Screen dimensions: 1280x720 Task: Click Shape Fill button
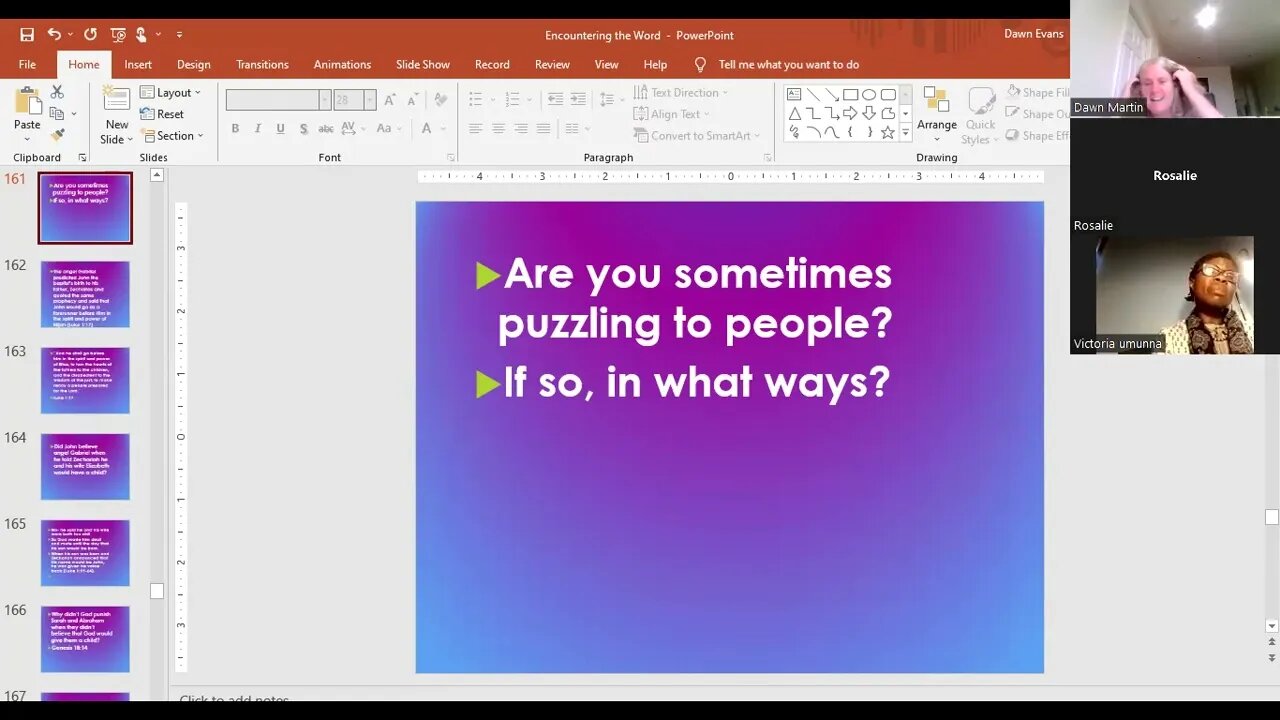click(x=1038, y=92)
